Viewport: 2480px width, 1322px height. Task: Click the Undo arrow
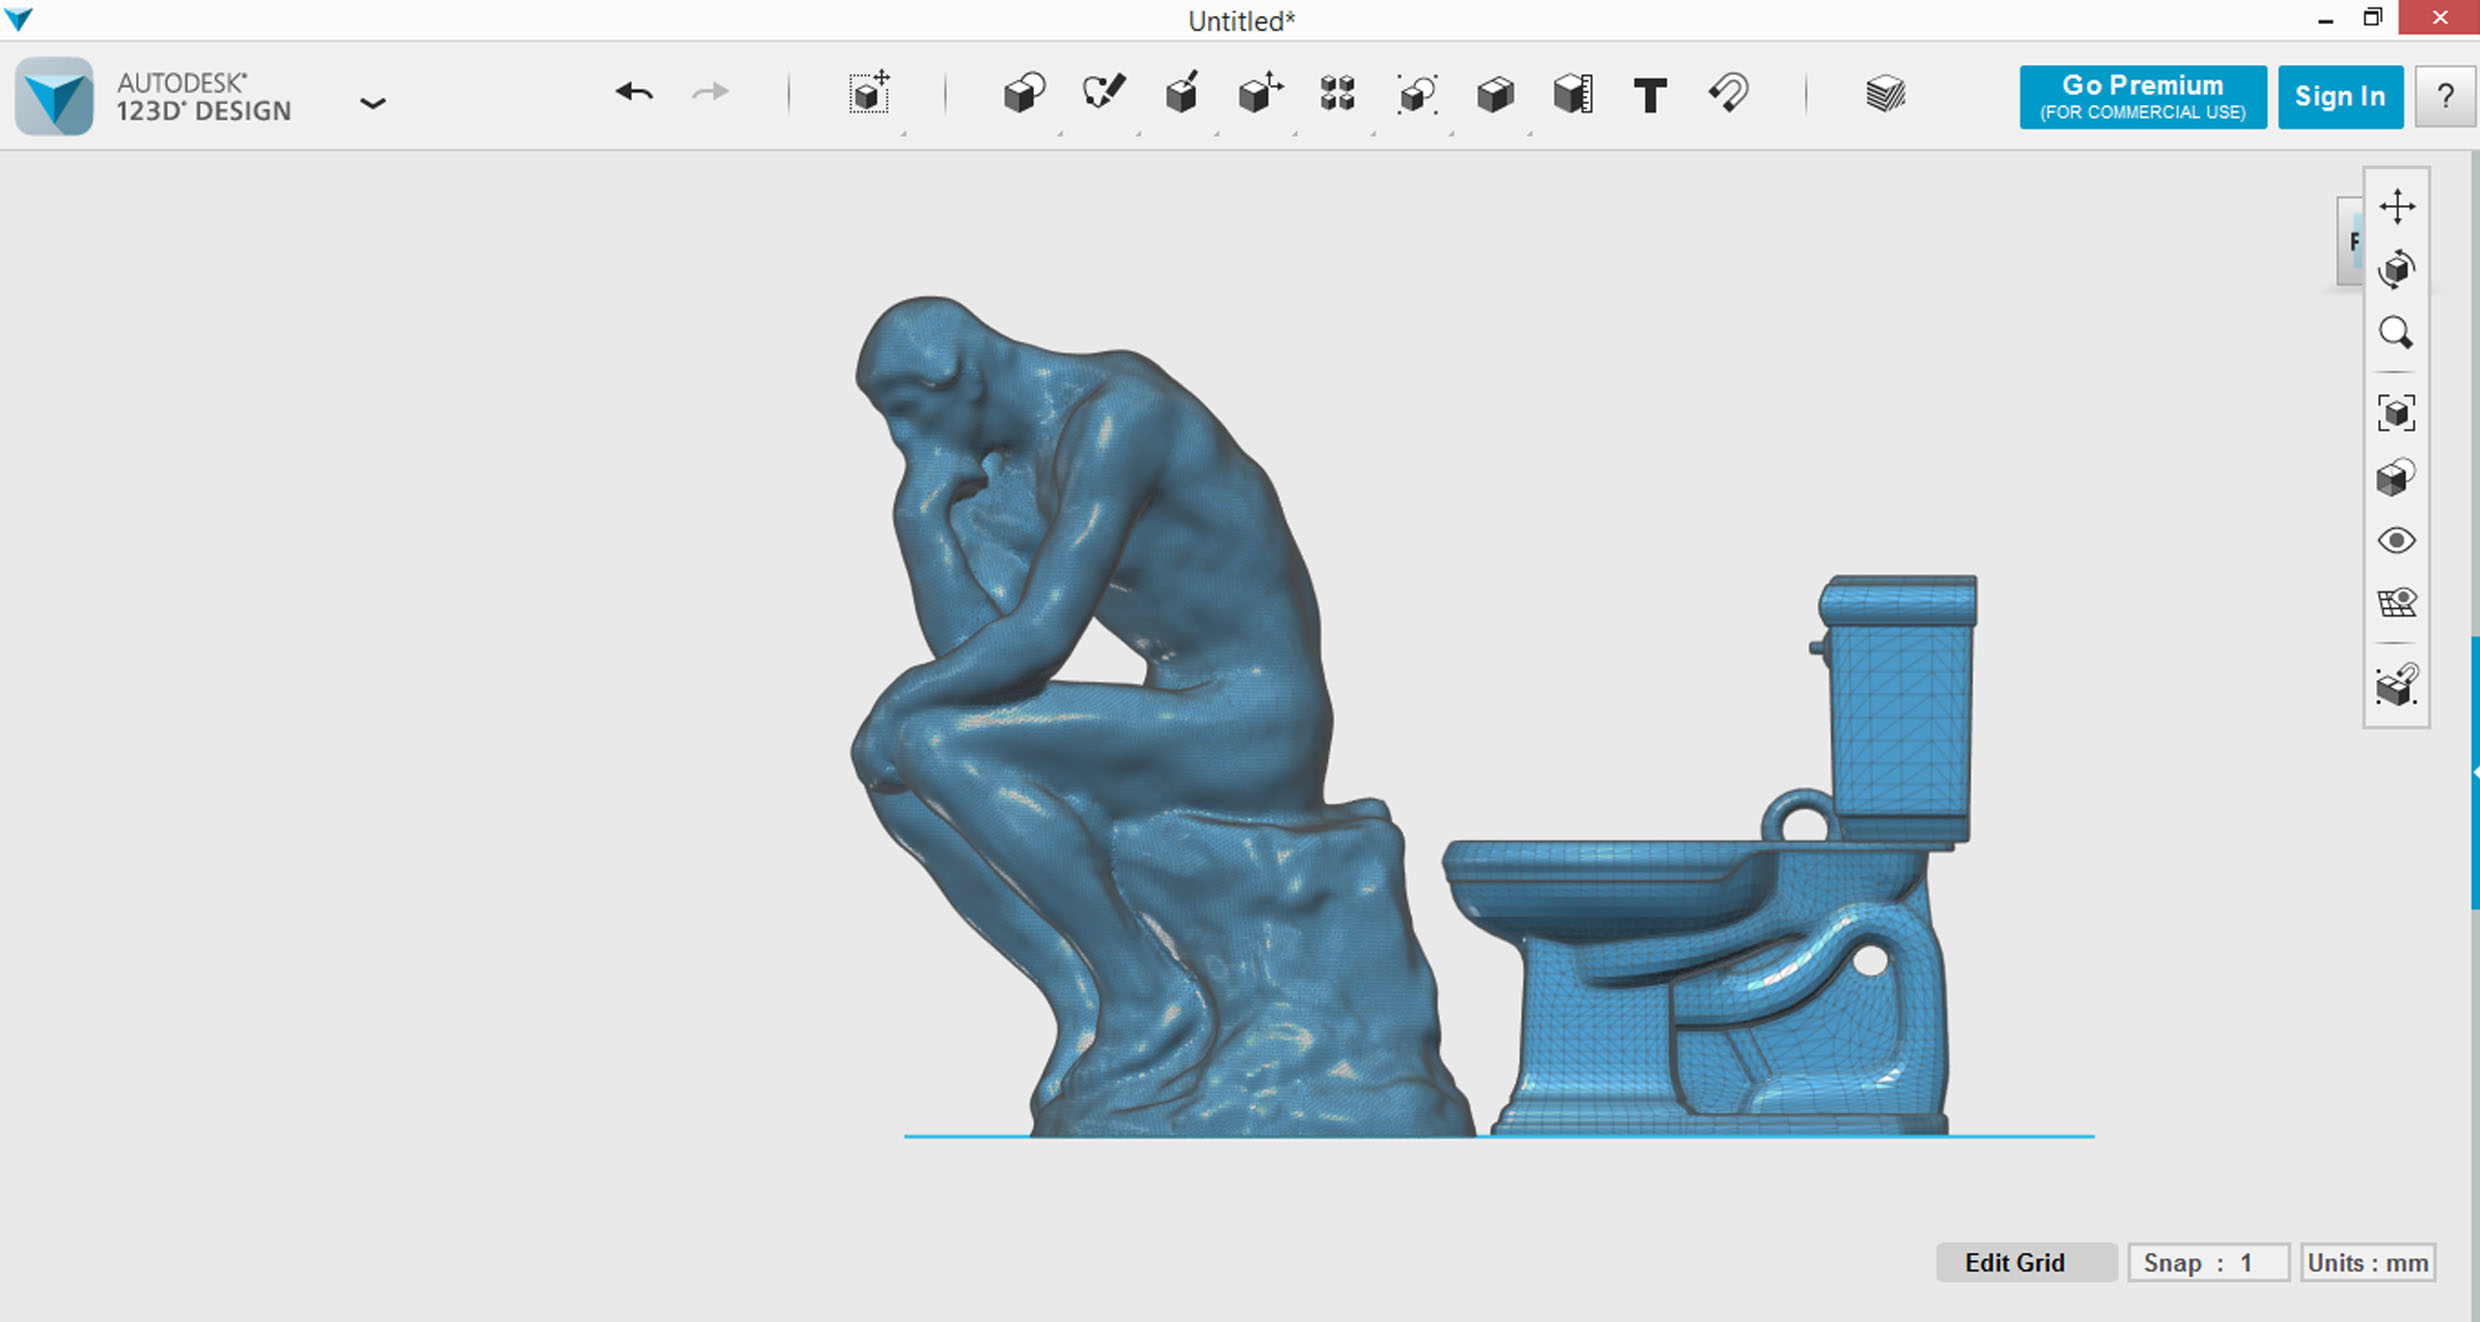tap(634, 93)
